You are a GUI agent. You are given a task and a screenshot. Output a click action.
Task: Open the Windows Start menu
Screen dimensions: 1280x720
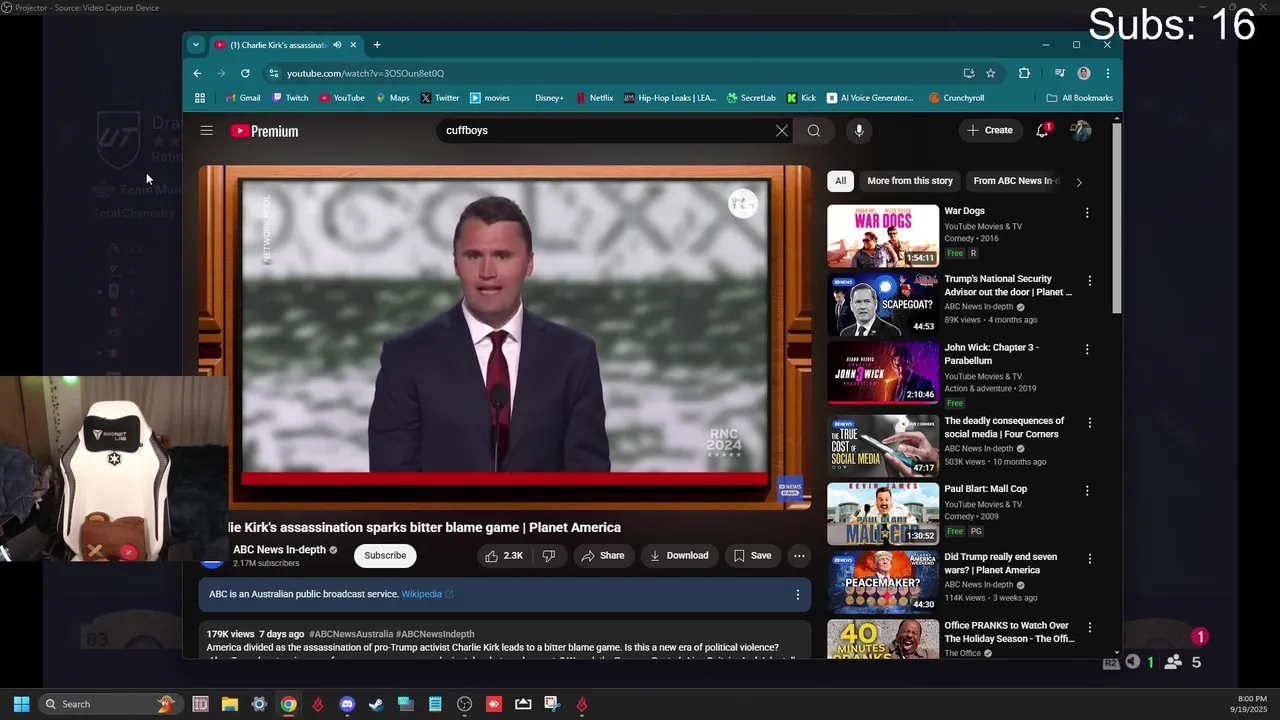(x=21, y=704)
